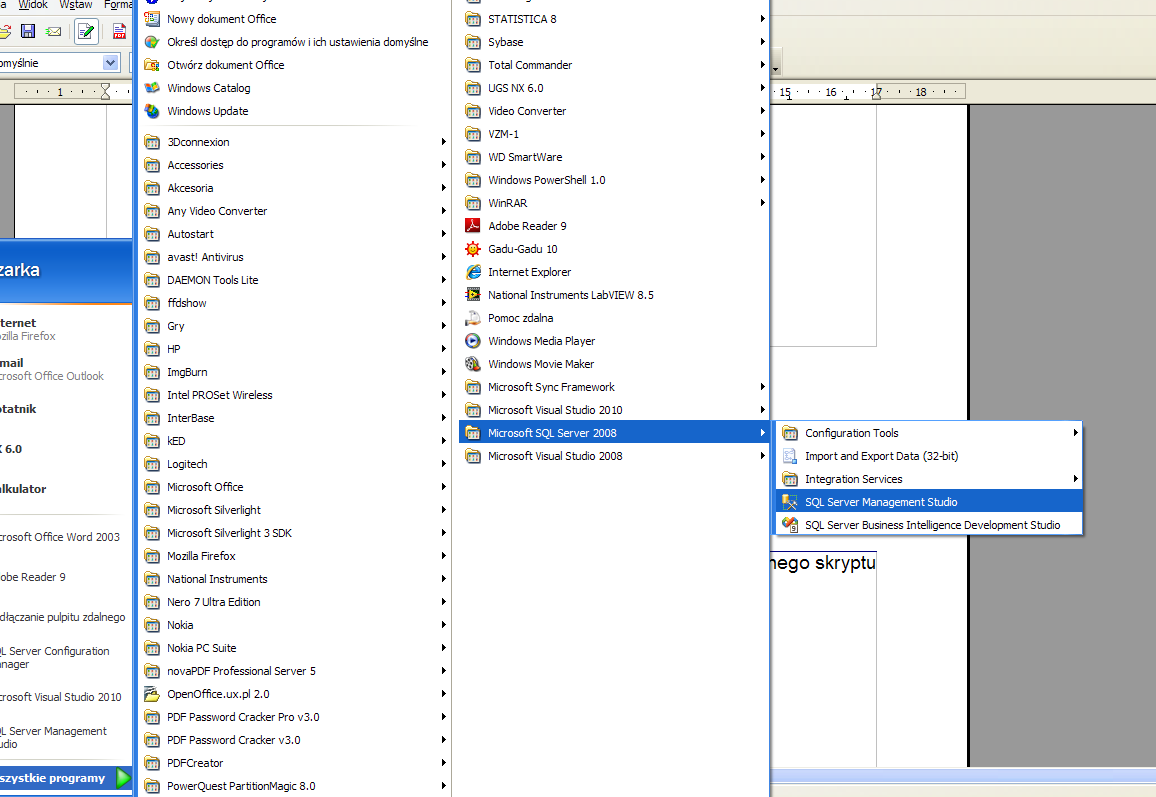
Task: Click the Windows Movie Maker icon
Action: [x=473, y=364]
